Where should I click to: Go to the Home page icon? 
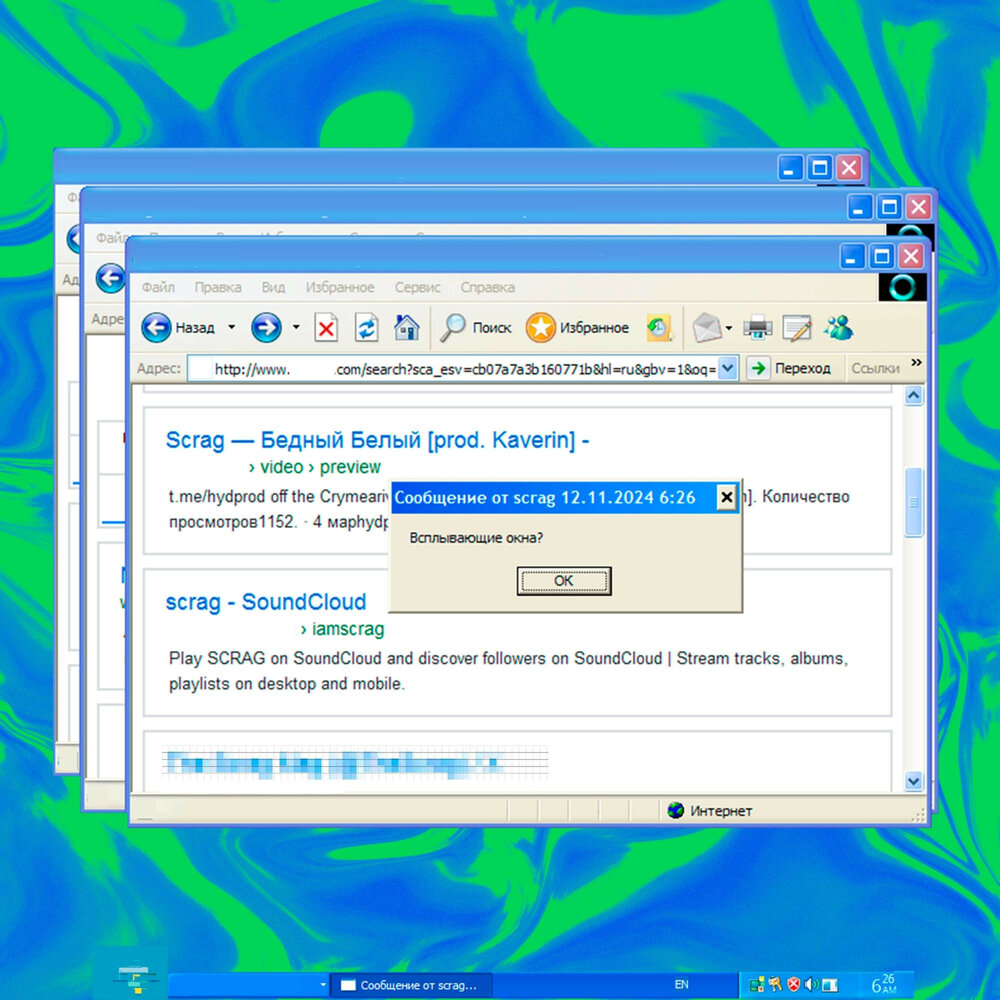[406, 327]
